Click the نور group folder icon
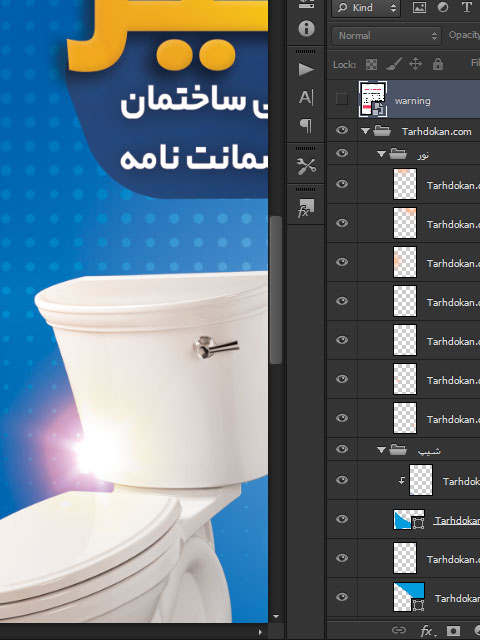The width and height of the screenshot is (480, 640). pyautogui.click(x=398, y=154)
